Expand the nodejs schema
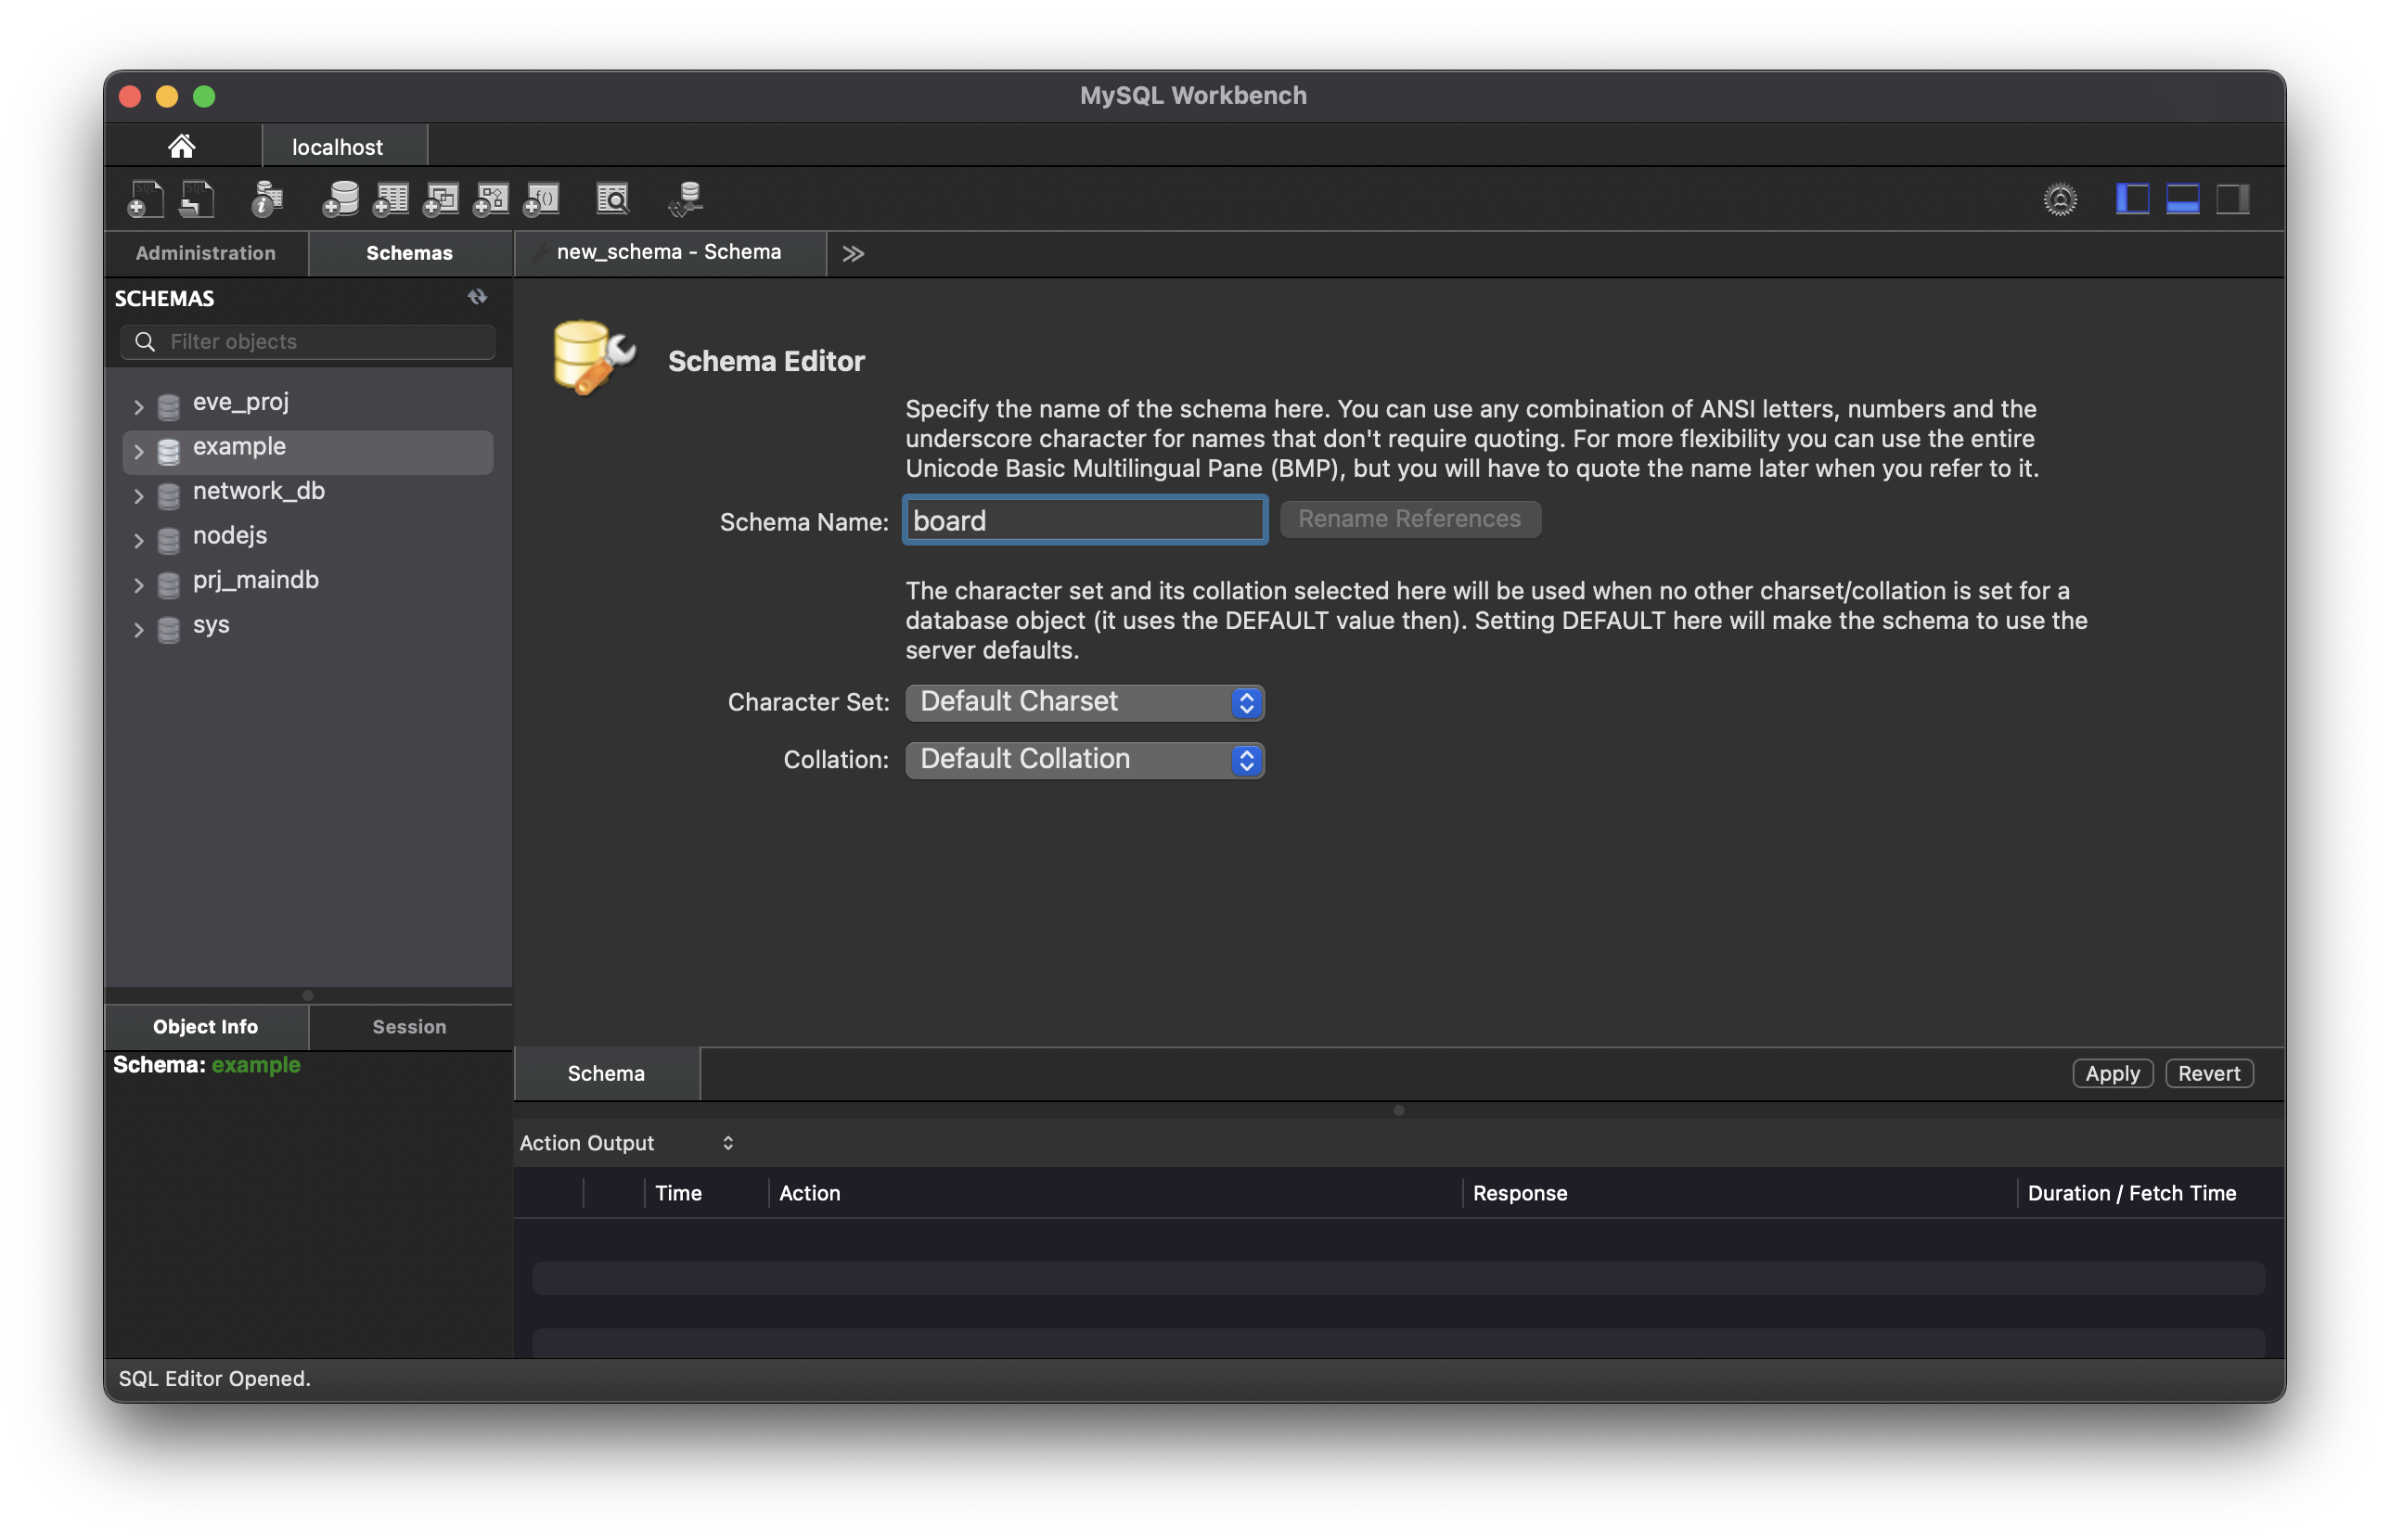 coord(138,540)
